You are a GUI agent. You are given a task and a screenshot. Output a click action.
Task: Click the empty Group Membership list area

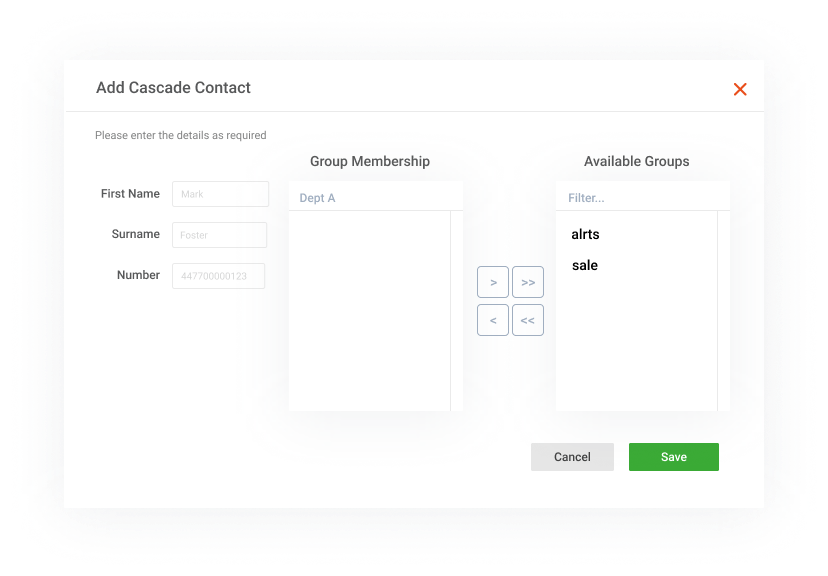(369, 310)
